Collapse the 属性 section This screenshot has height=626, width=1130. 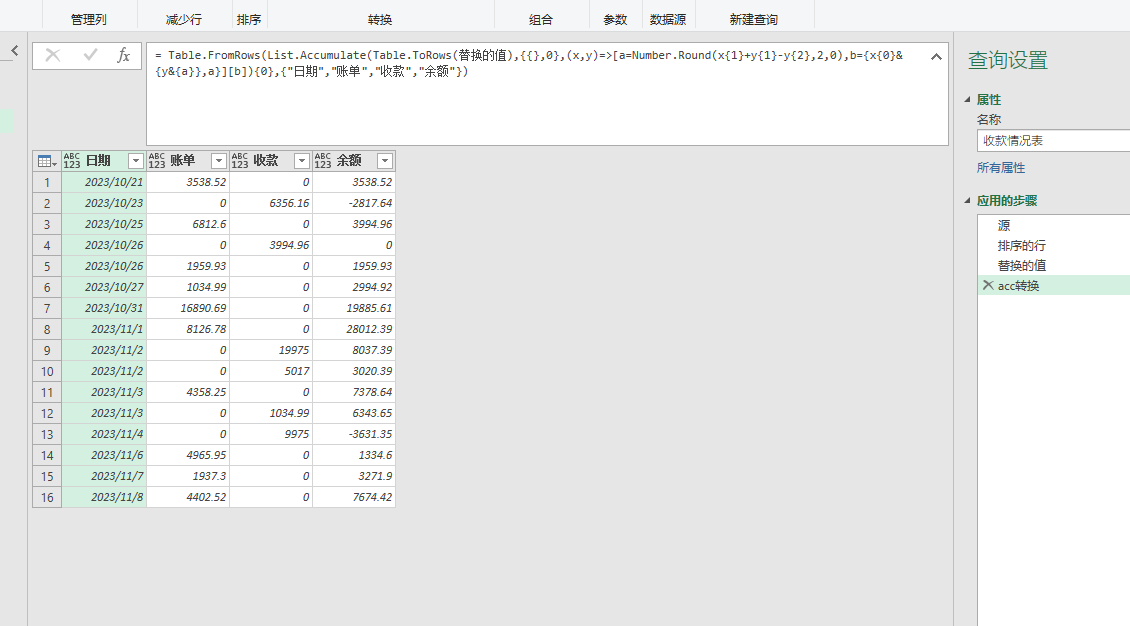966,100
